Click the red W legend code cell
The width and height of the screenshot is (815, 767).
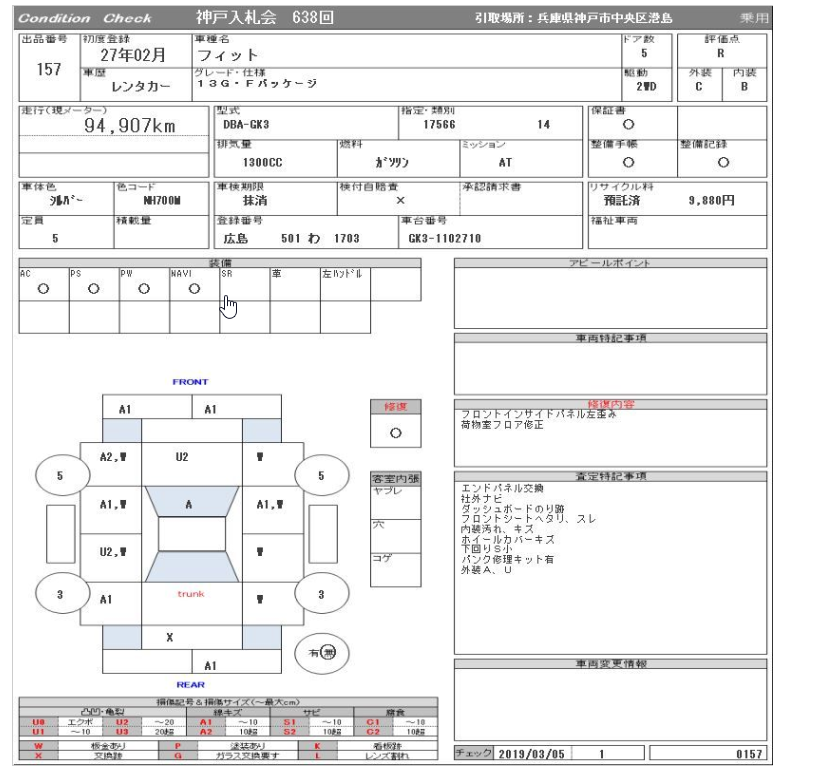pos(38,745)
